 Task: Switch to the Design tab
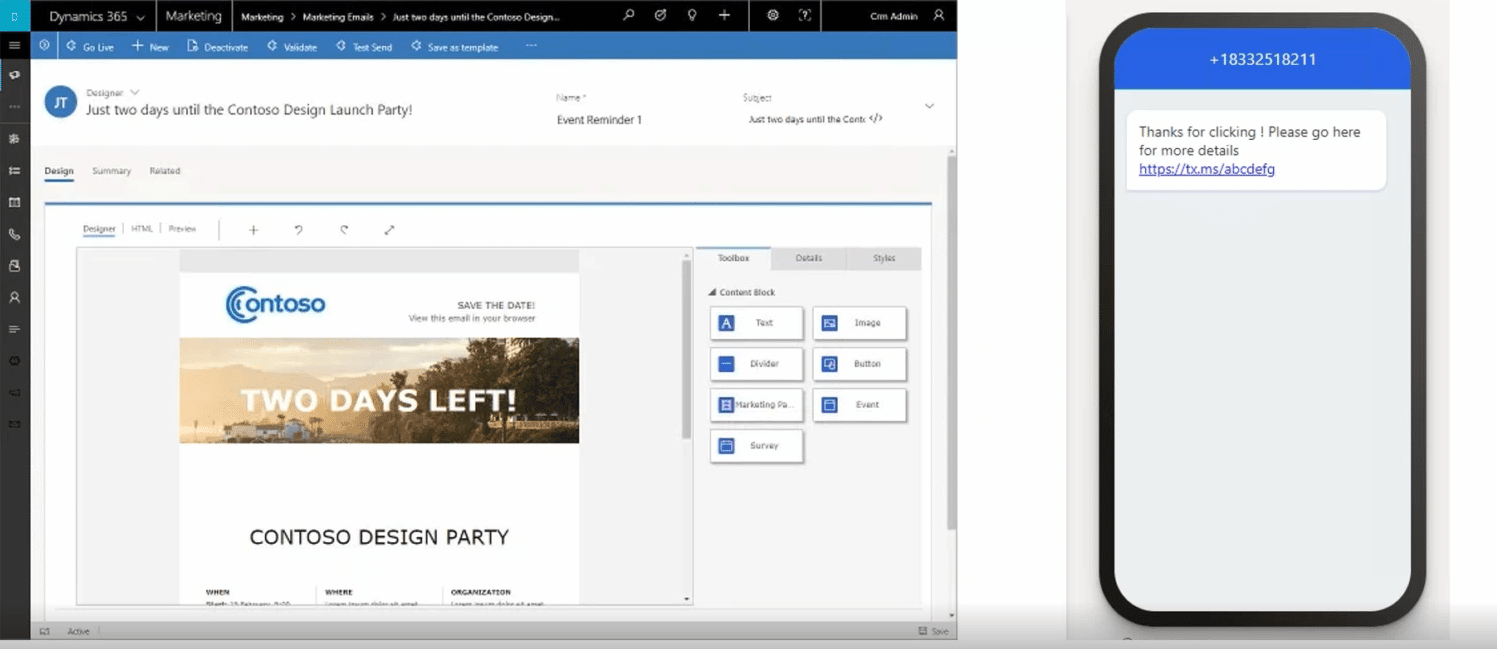point(59,171)
